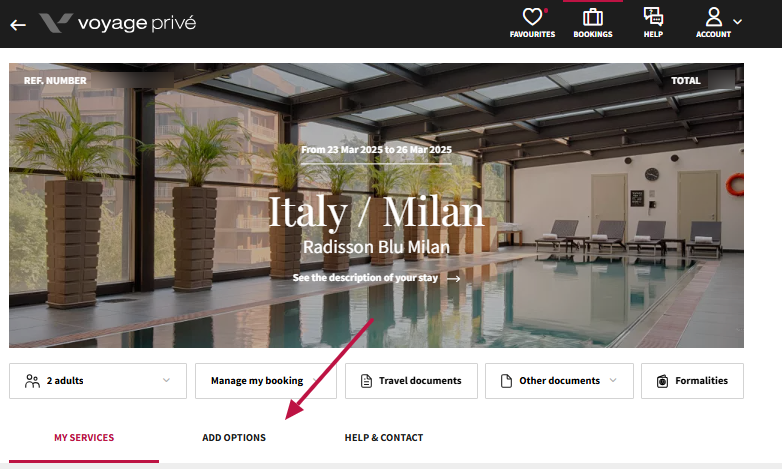Click the arrow after the stay description link

(x=453, y=278)
